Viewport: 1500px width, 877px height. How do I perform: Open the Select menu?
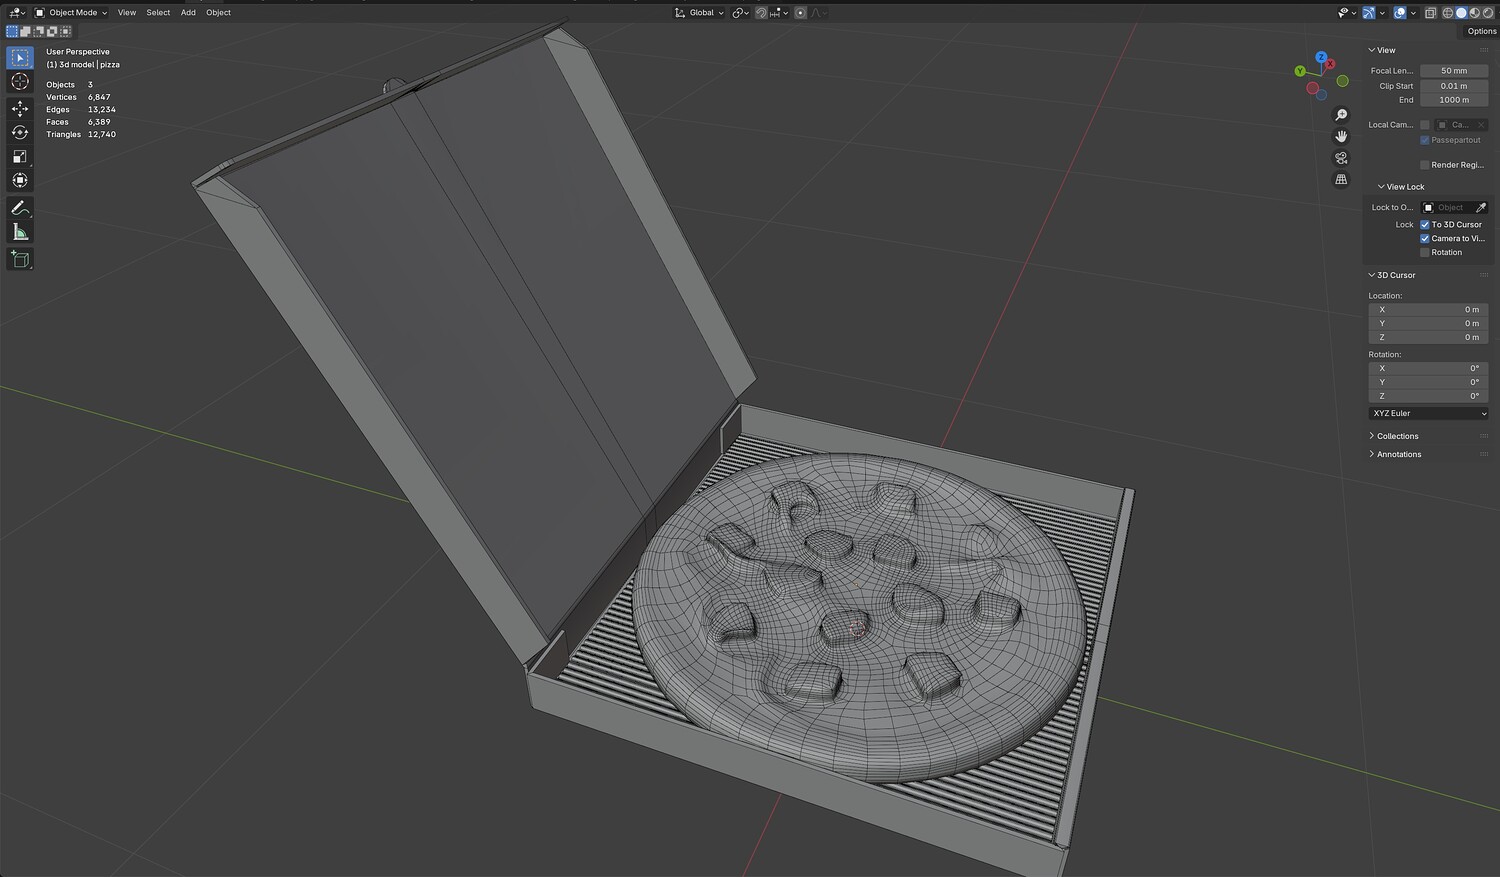point(158,13)
